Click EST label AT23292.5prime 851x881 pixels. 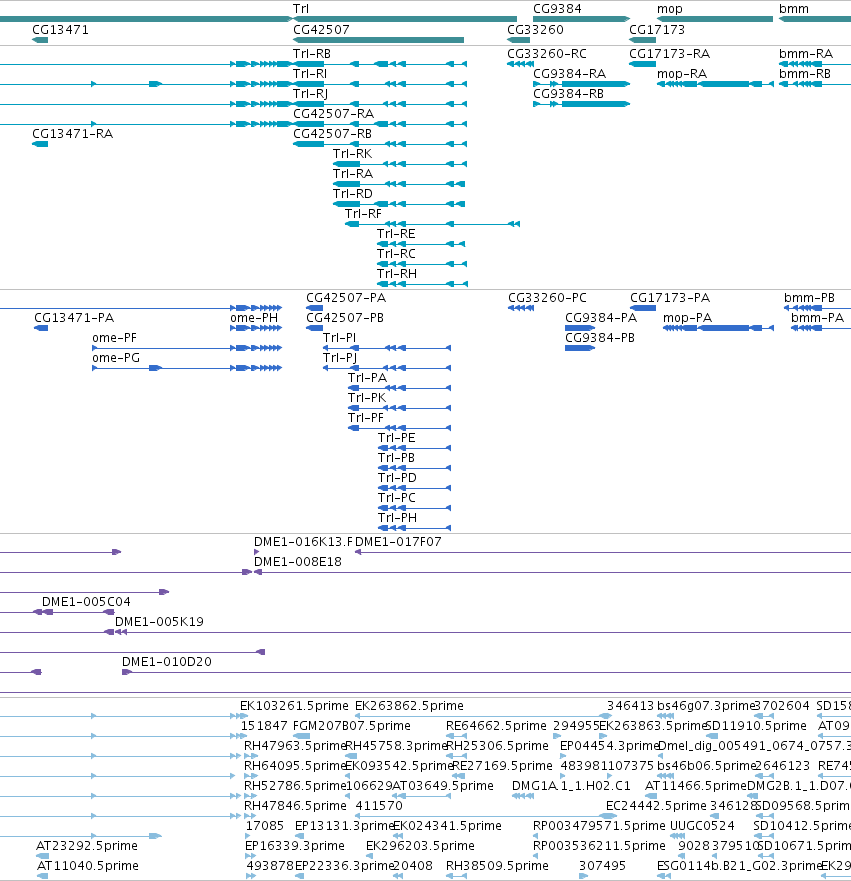point(87,846)
